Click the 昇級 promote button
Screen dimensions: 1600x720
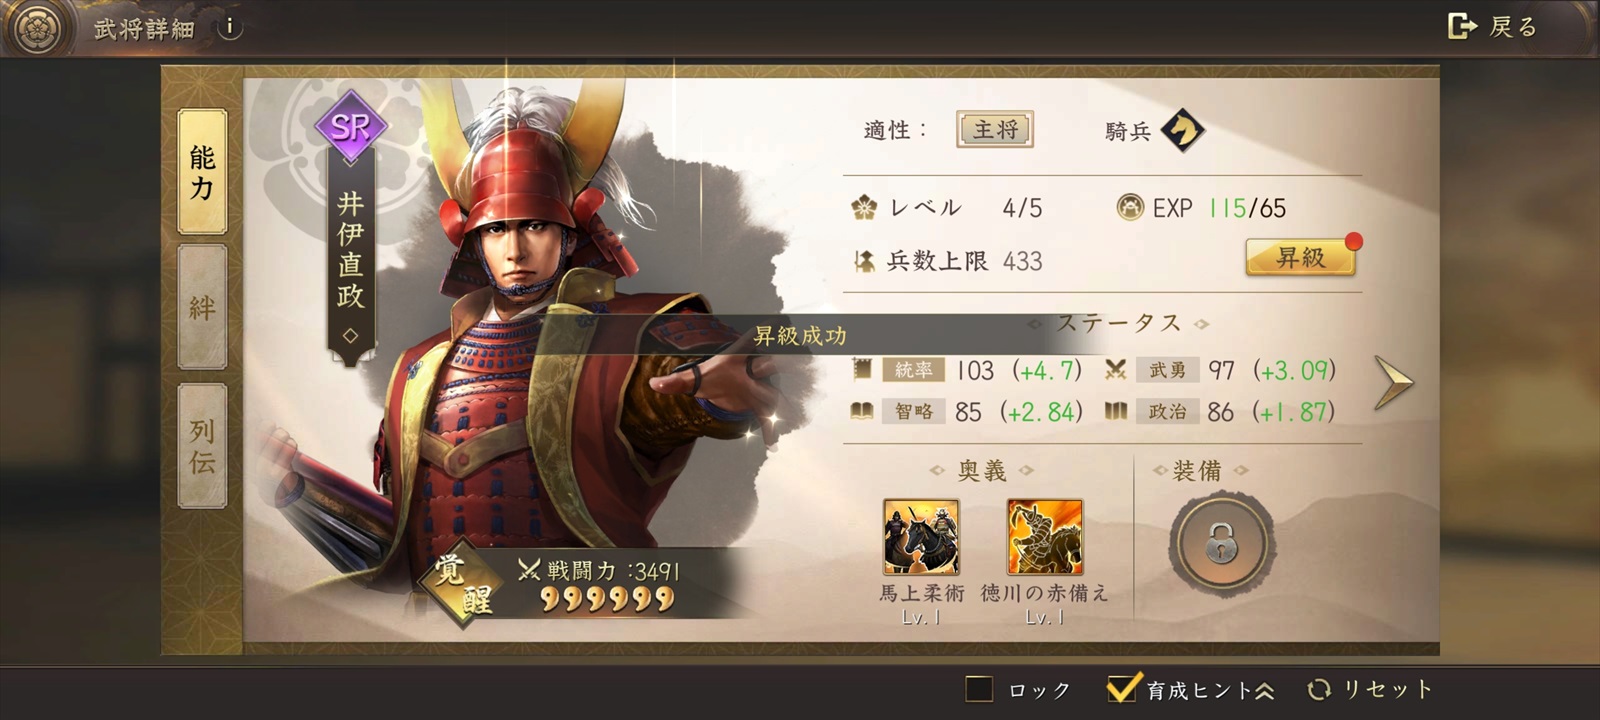coord(1300,257)
